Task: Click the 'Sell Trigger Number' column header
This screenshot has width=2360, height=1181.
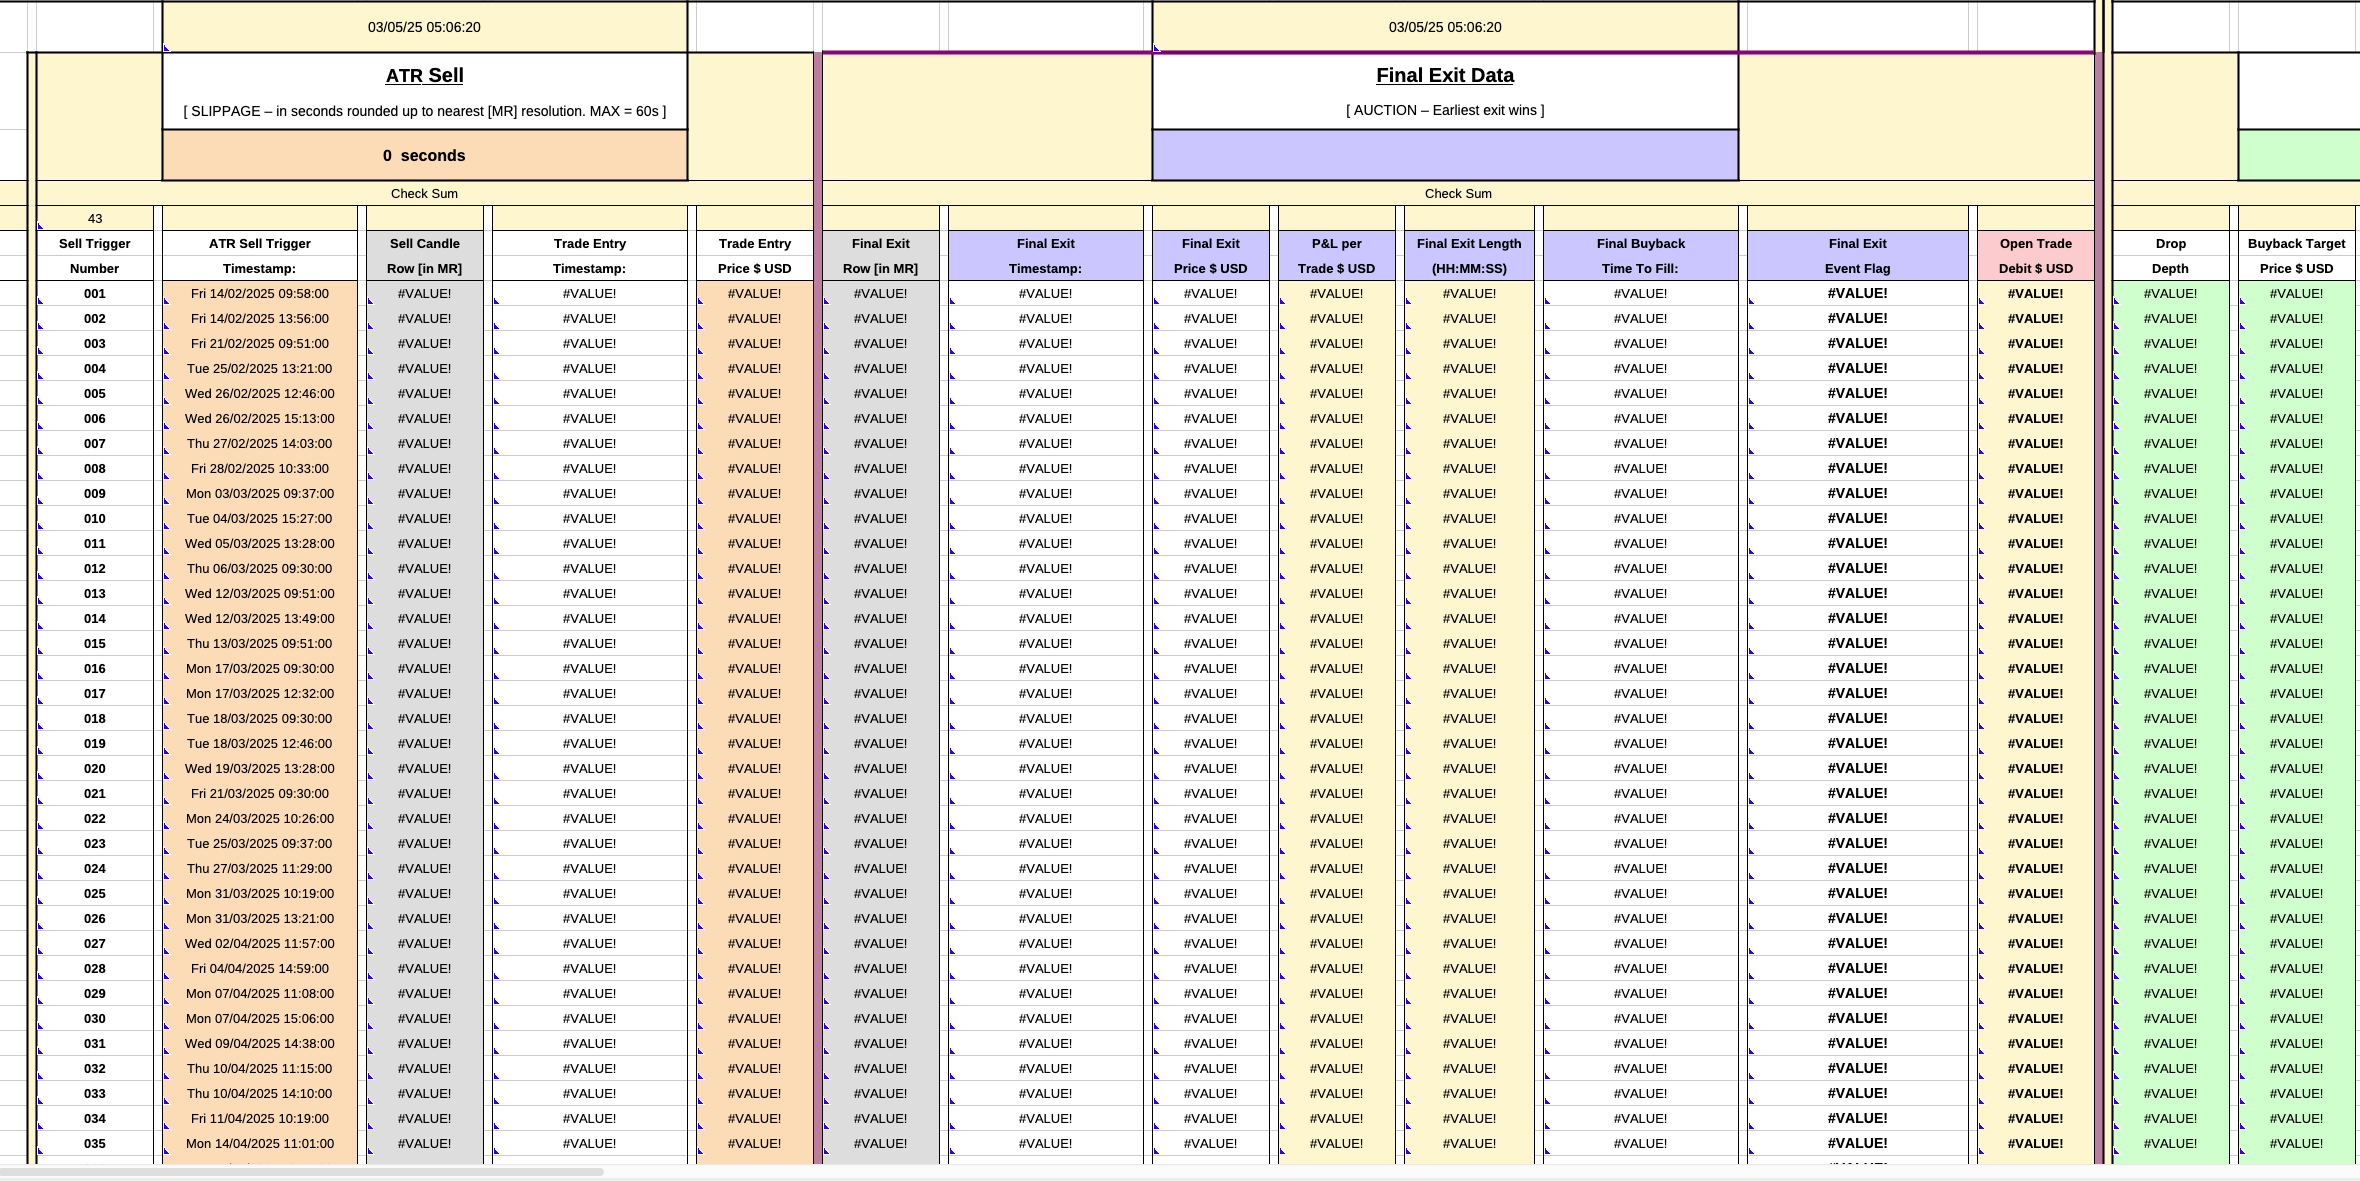Action: [95, 256]
